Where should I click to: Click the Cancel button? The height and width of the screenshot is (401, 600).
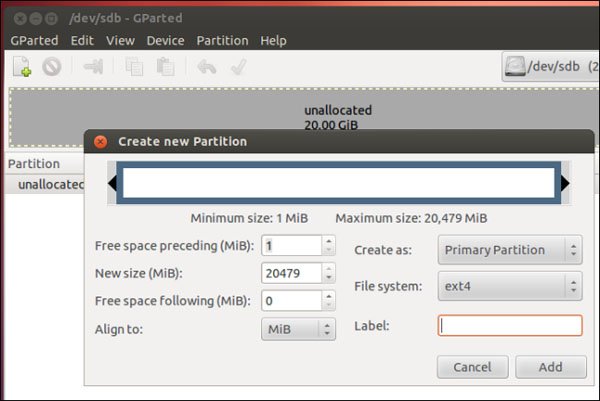(x=473, y=367)
